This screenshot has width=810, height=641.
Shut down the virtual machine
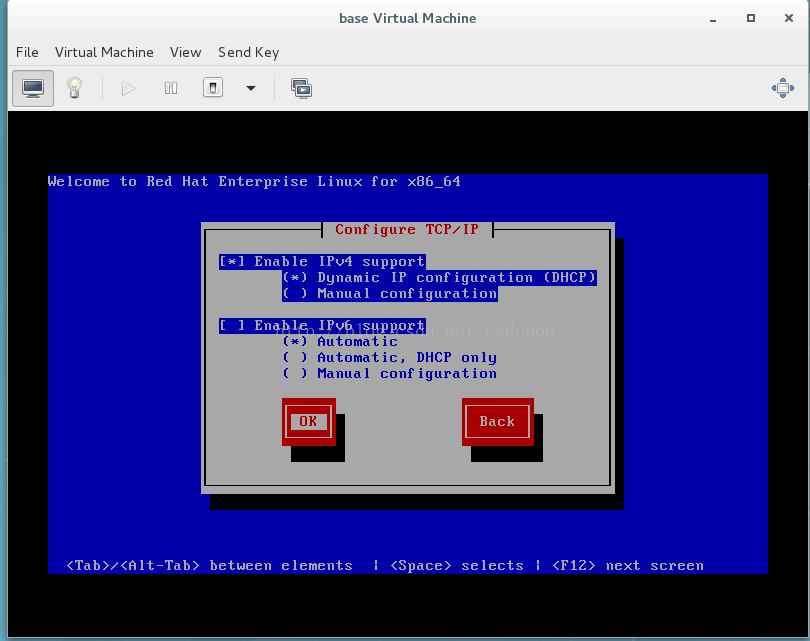pyautogui.click(x=213, y=88)
